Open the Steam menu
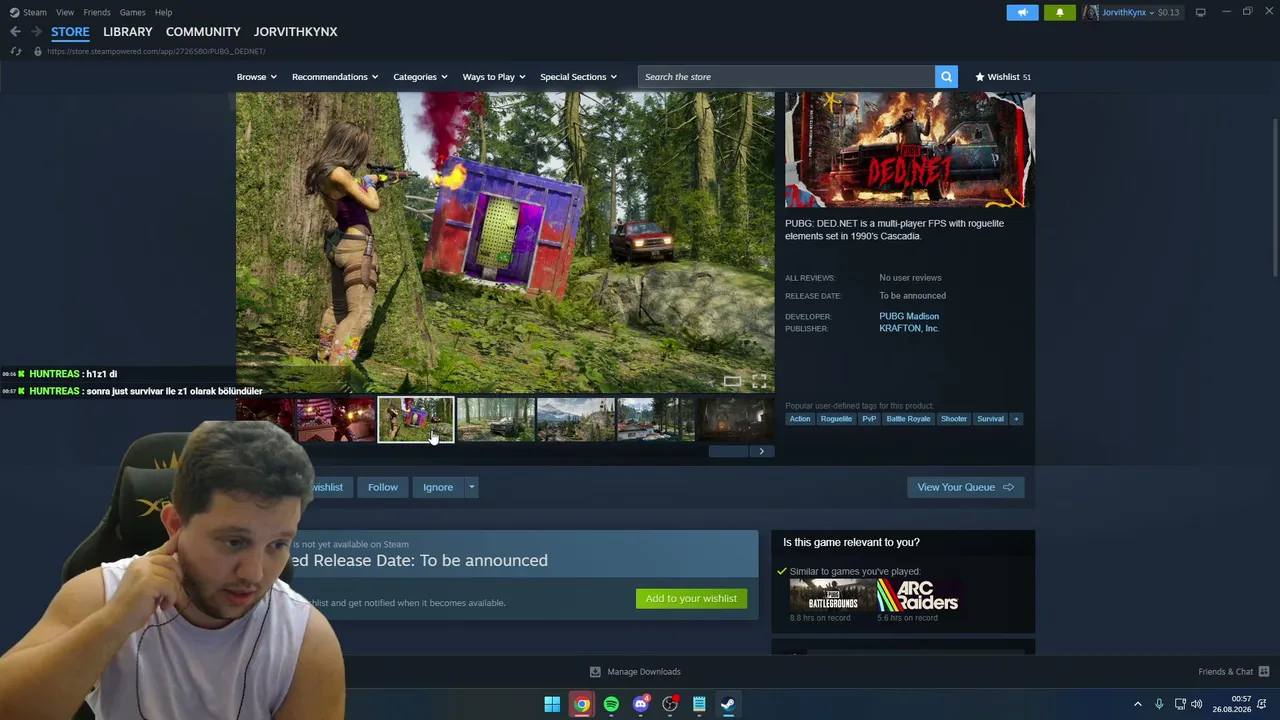This screenshot has width=1280, height=720. tap(28, 12)
